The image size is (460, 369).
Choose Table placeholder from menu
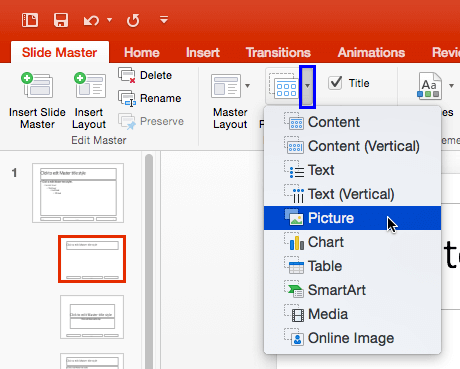click(x=352, y=266)
